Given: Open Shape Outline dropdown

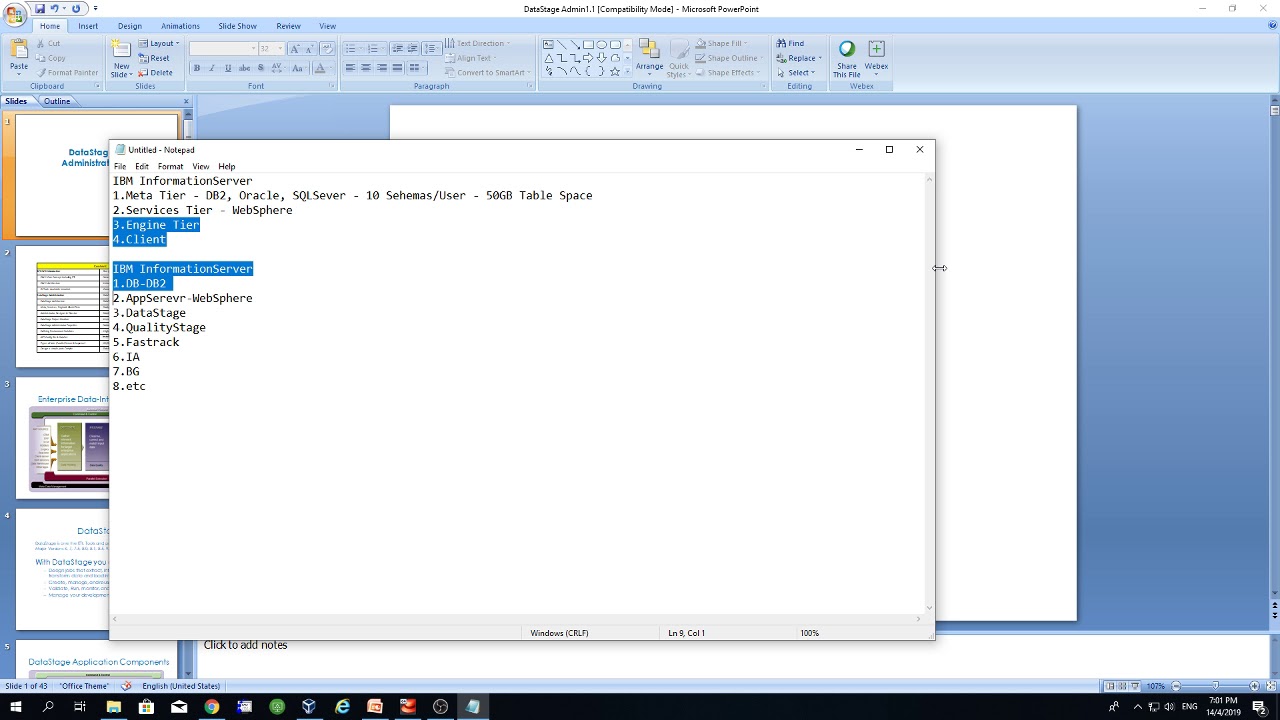Looking at the screenshot, I should click(728, 58).
